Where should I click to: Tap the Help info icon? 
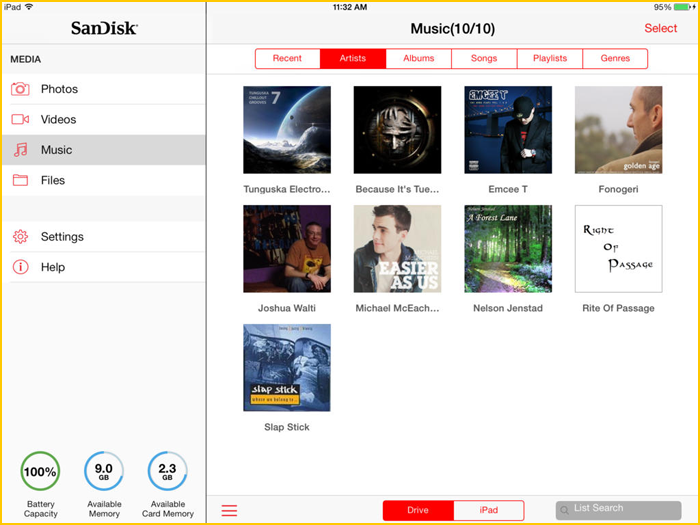[x=20, y=267]
